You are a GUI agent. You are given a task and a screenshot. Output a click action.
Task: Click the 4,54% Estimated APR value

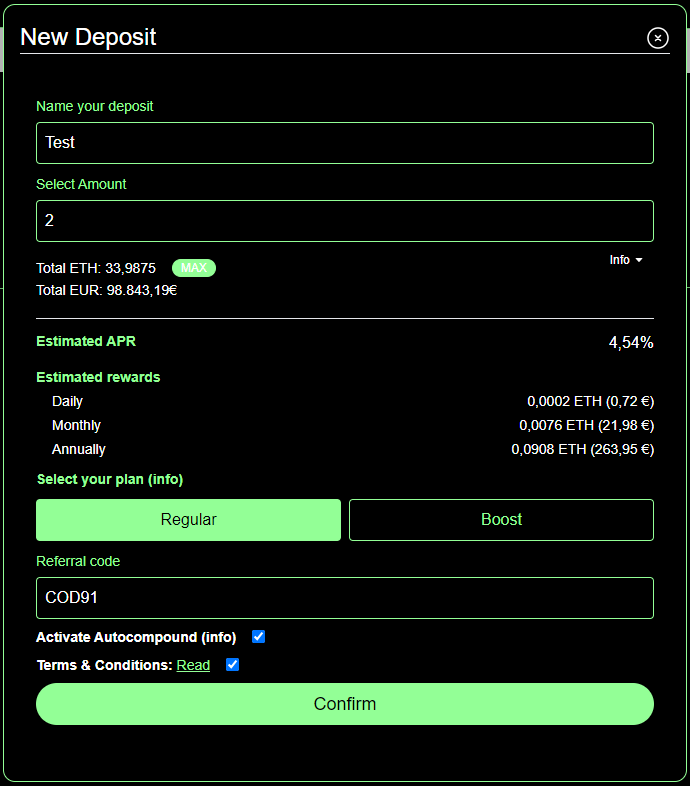[630, 343]
